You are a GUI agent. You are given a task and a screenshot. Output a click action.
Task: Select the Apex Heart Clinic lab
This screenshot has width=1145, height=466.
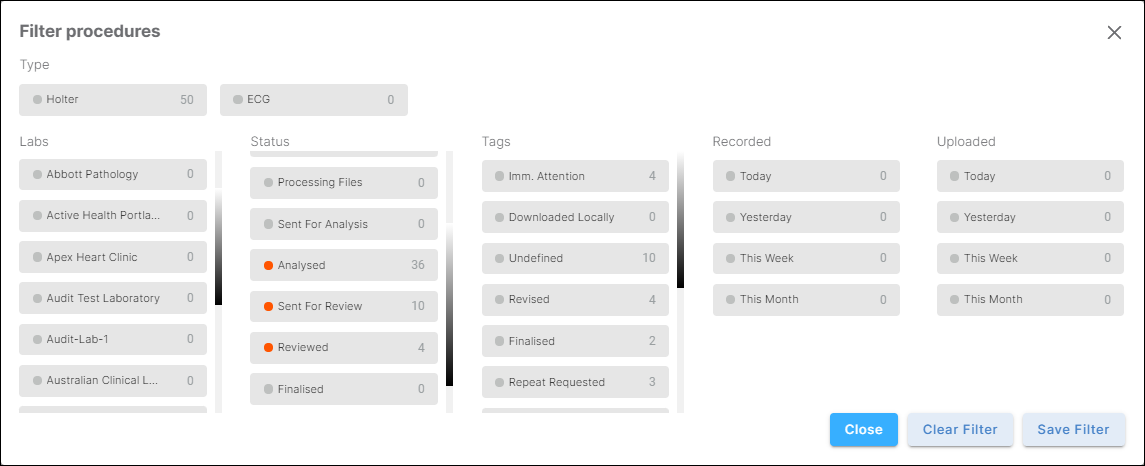[113, 257]
